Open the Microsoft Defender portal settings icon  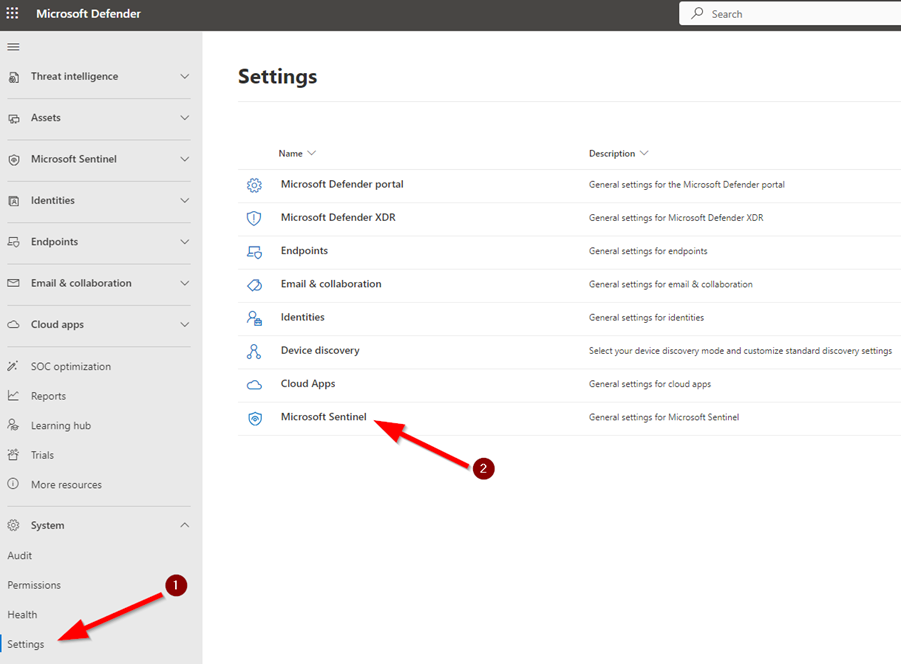point(254,184)
